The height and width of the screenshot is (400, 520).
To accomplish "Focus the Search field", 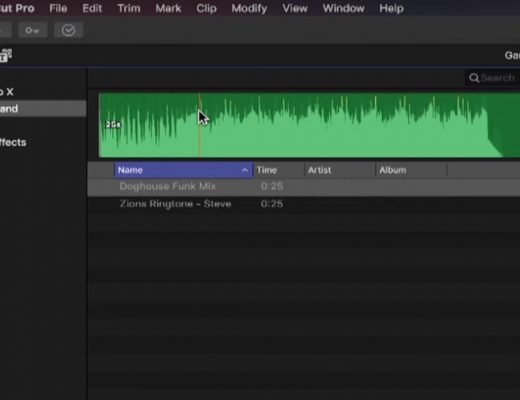I will pos(493,78).
